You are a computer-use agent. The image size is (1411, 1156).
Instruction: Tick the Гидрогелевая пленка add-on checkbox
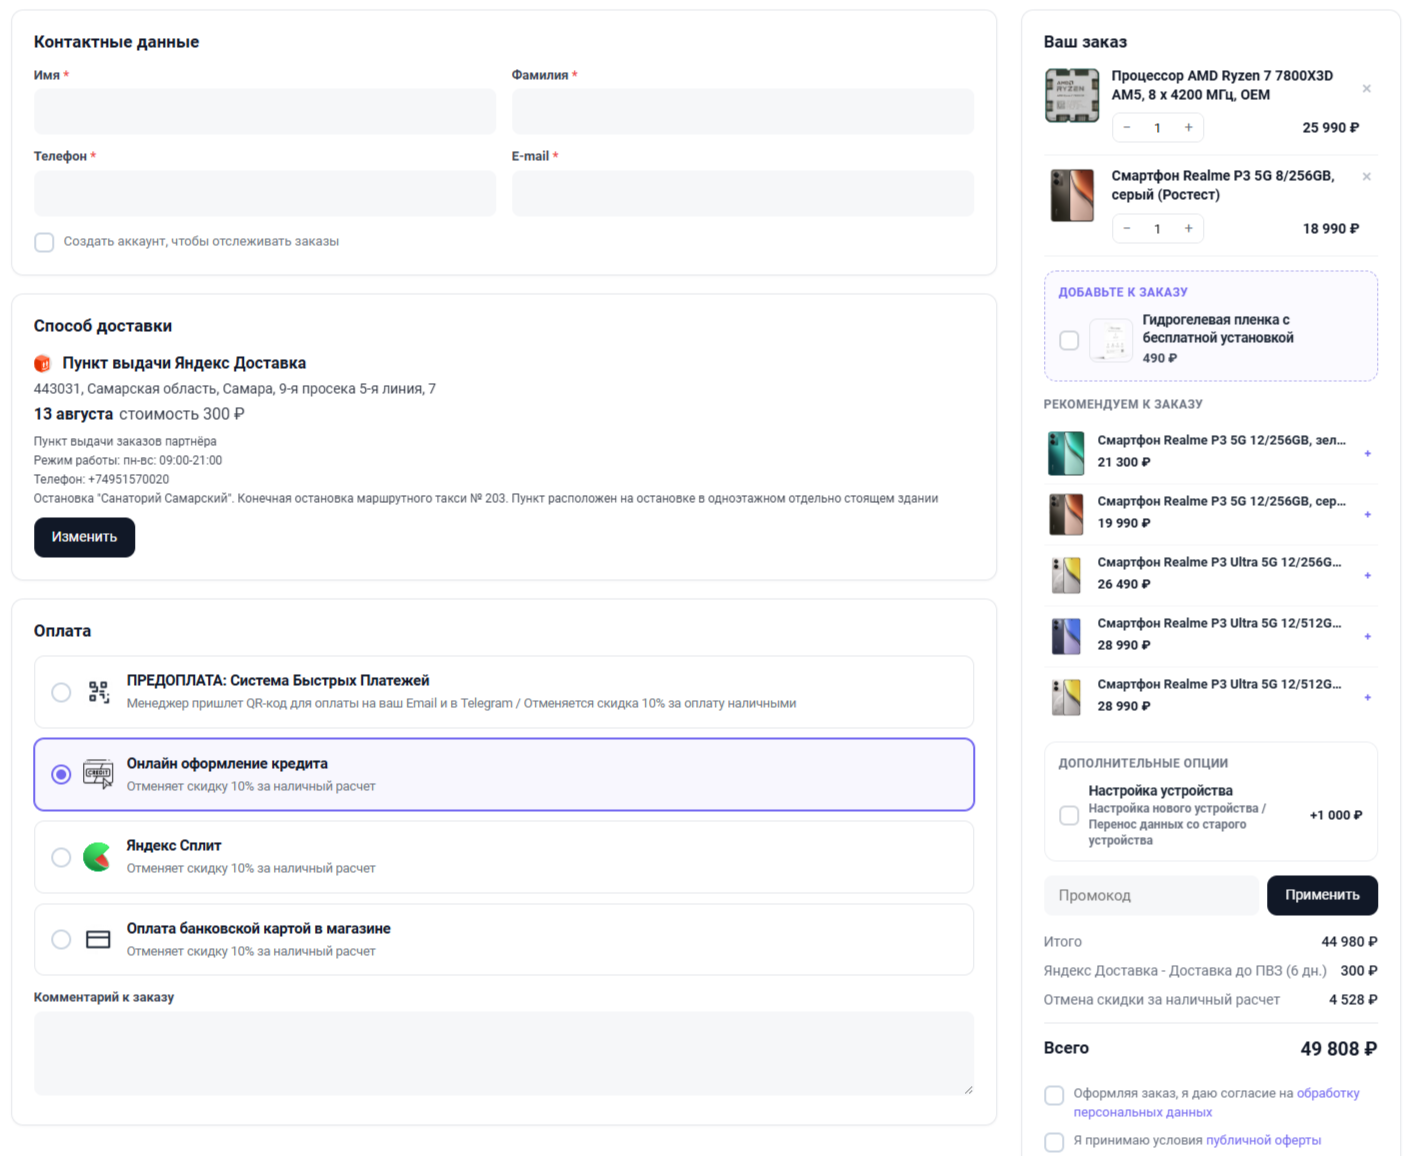pos(1069,340)
